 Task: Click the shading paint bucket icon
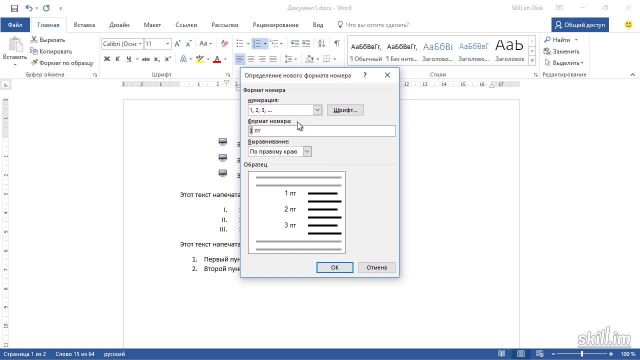[x=310, y=59]
